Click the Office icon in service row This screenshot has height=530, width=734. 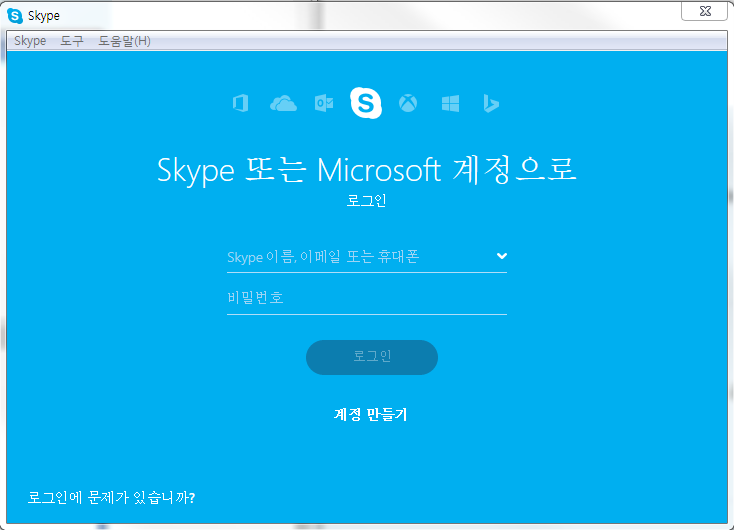pos(240,103)
